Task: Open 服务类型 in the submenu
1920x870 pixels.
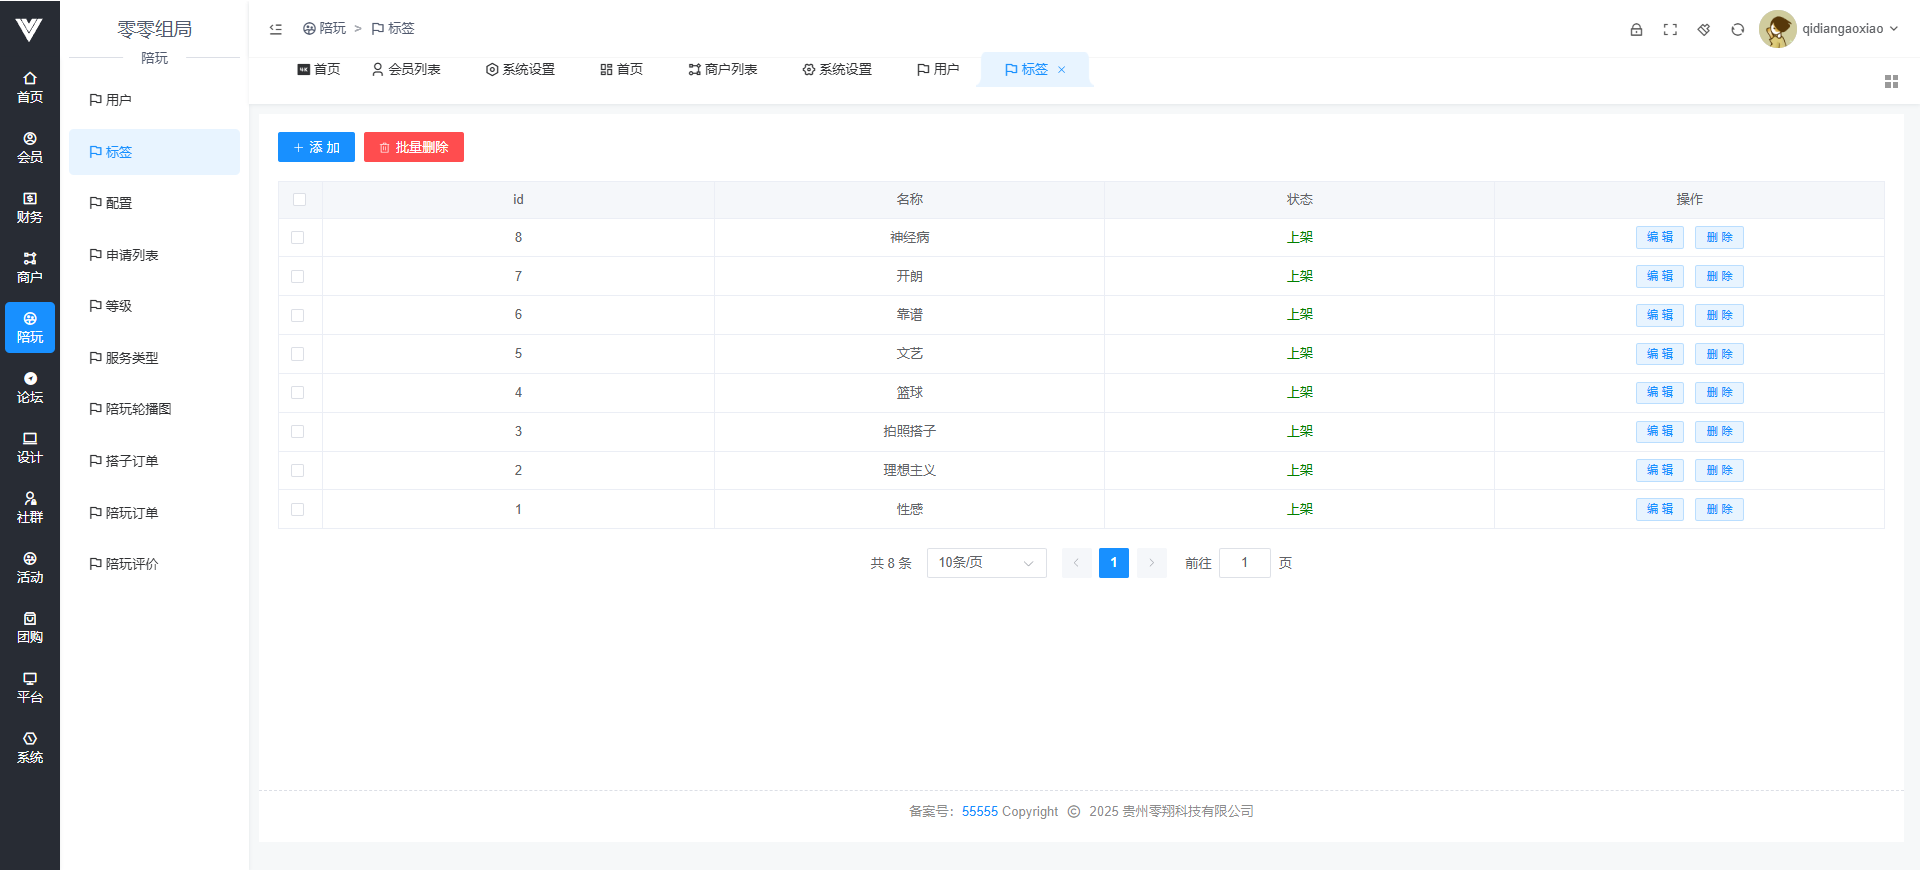Action: (x=131, y=358)
